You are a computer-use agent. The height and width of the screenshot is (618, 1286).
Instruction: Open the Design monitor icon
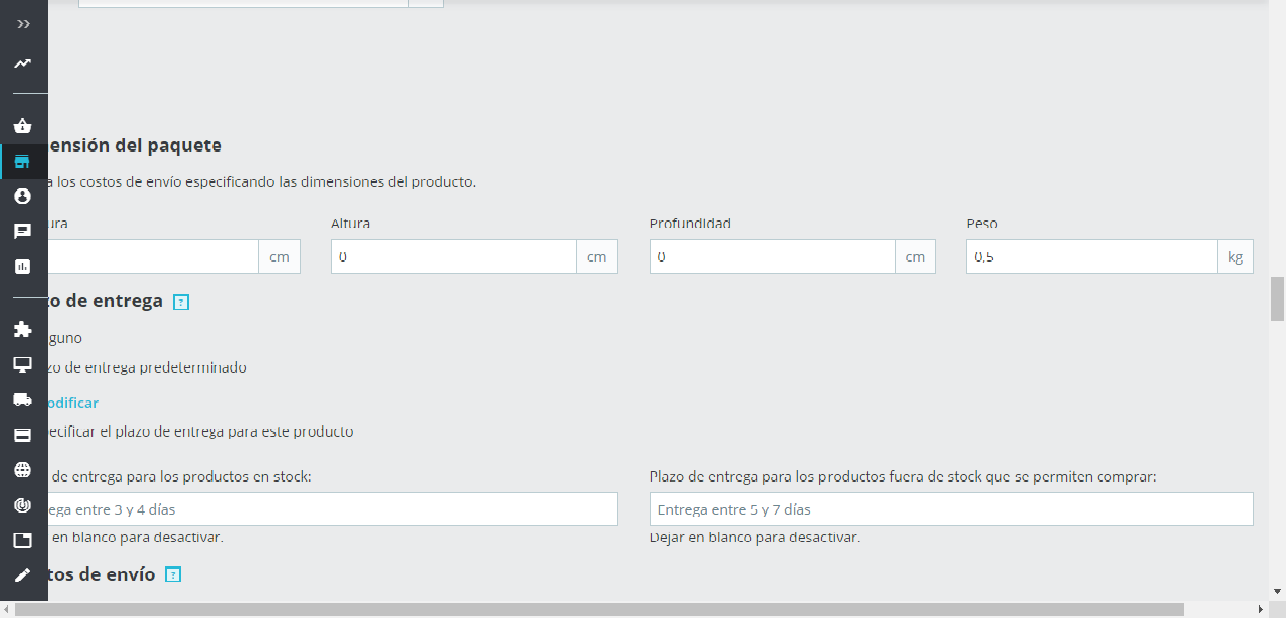(23, 365)
